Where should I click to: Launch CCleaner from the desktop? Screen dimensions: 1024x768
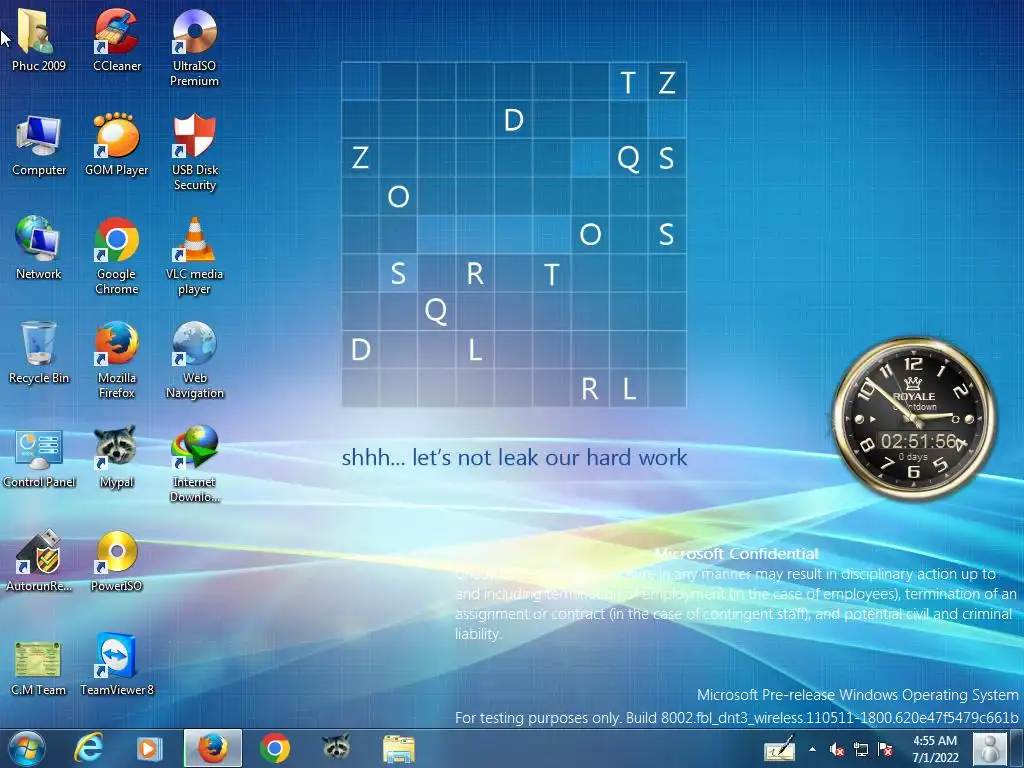coord(116,39)
